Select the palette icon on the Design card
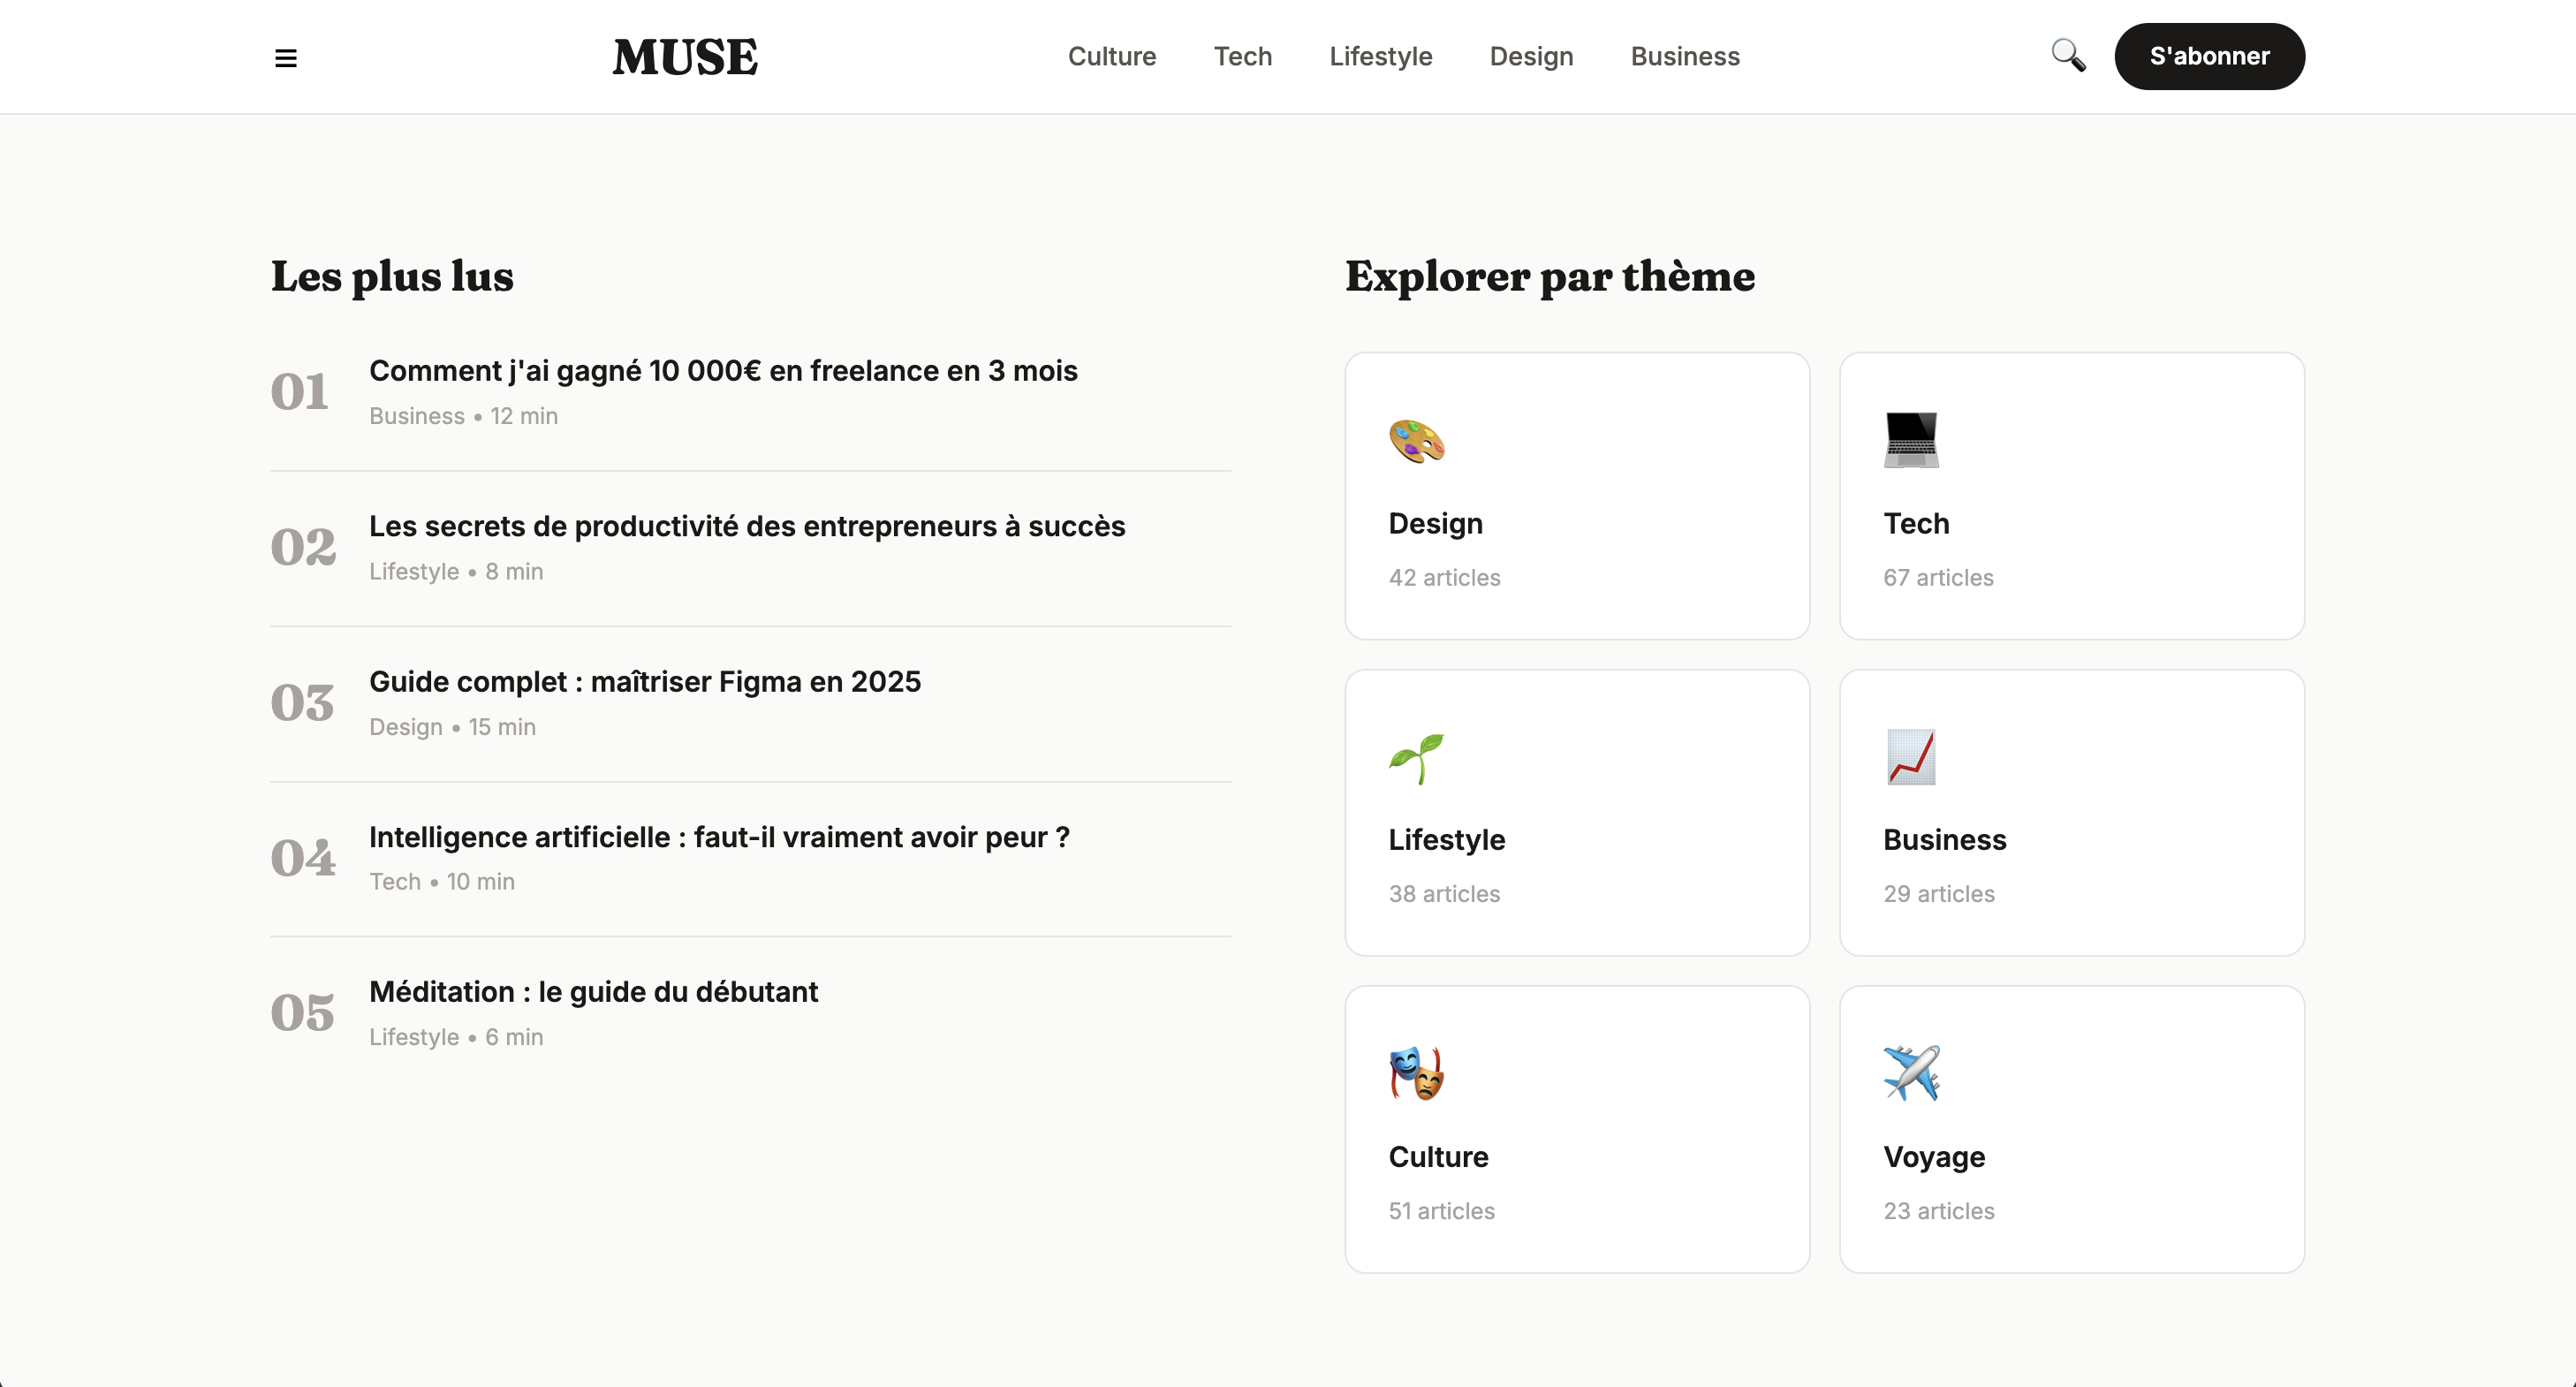The image size is (2576, 1387). (x=1415, y=443)
